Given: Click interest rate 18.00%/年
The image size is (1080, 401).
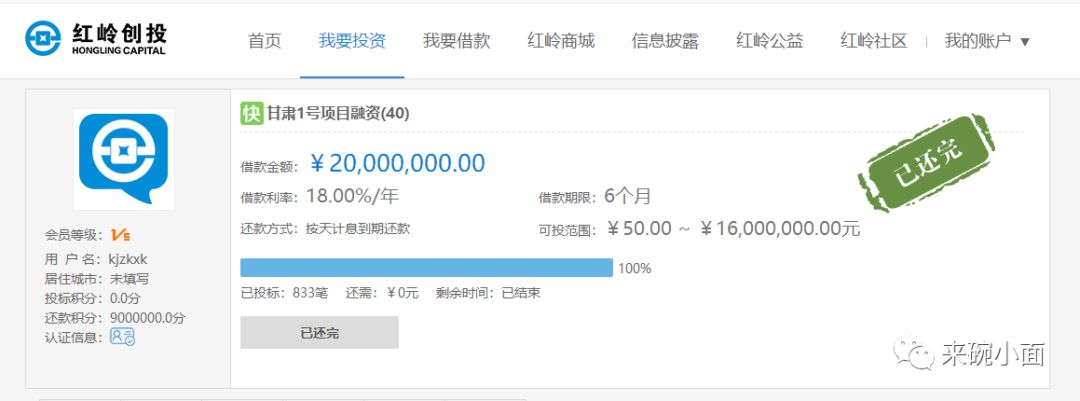Looking at the screenshot, I should tap(353, 196).
